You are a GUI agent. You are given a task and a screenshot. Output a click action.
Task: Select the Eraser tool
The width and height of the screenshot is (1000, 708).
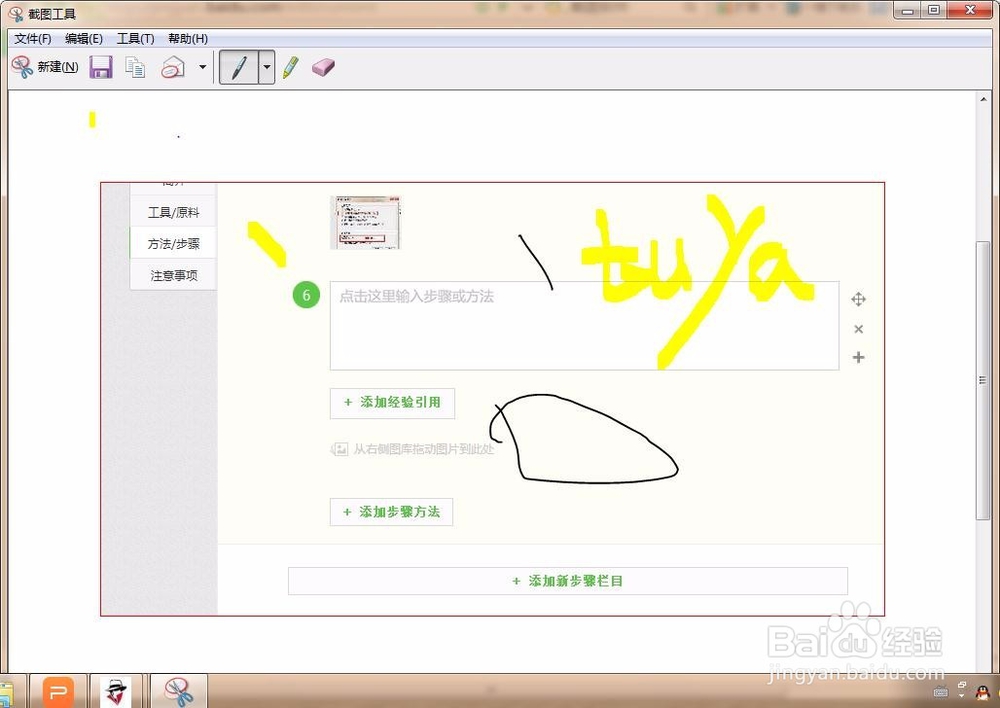point(322,67)
